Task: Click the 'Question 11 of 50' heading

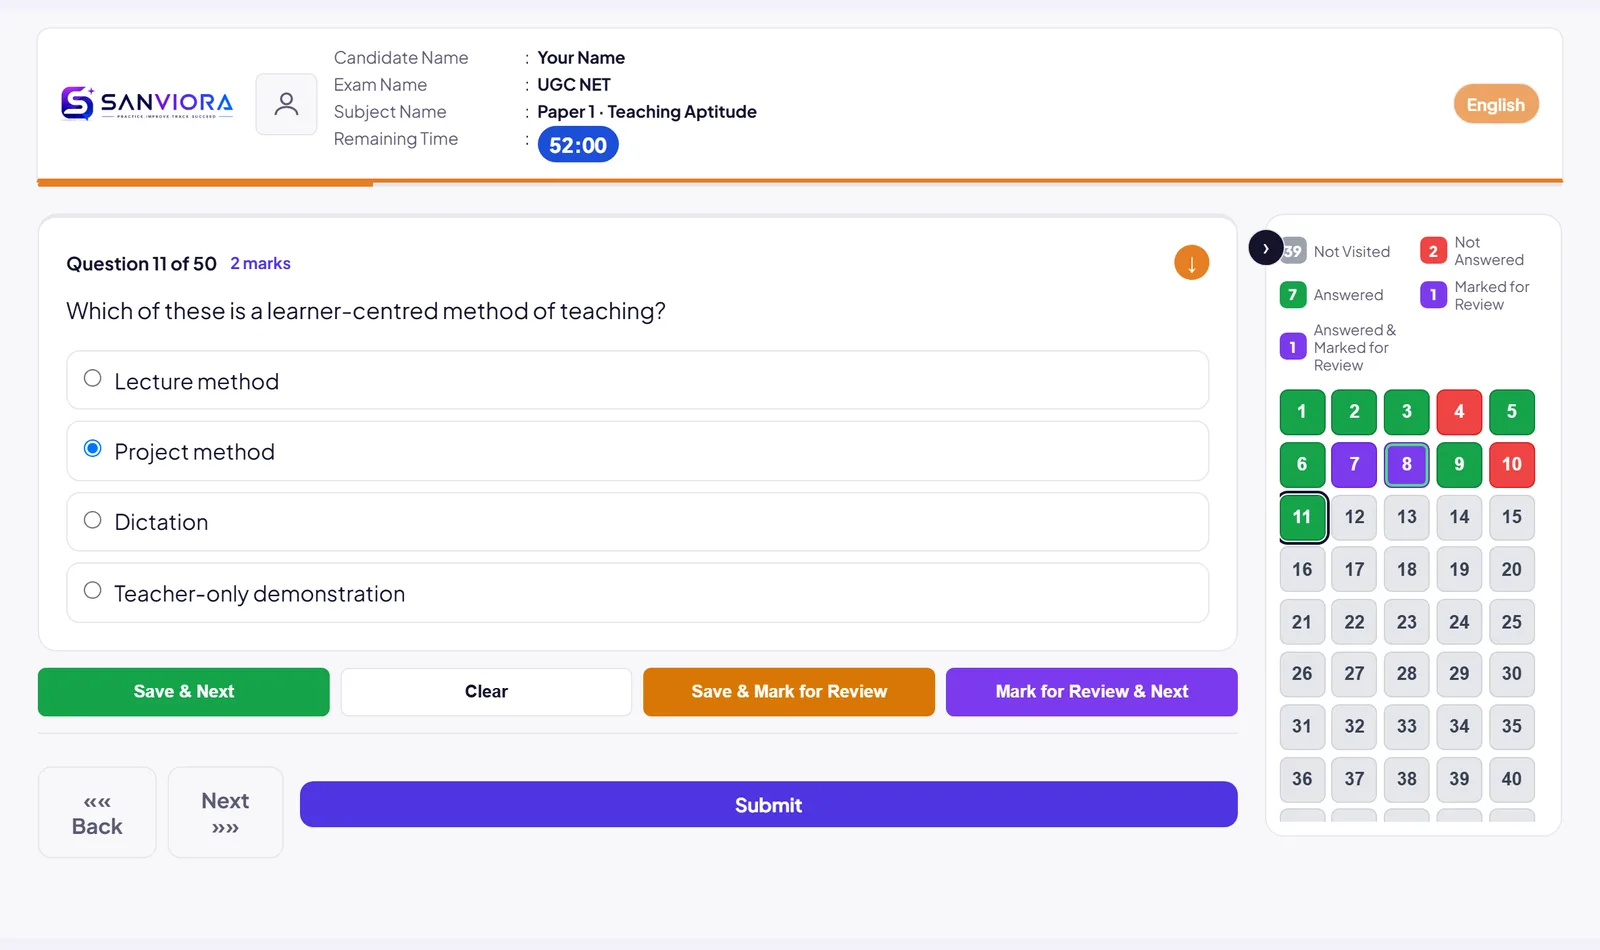Action: pos(141,264)
